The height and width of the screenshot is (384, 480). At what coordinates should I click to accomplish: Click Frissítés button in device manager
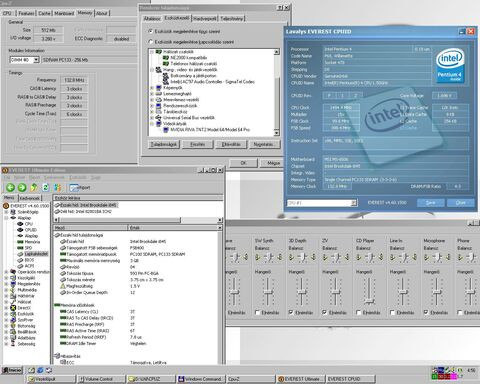197,144
